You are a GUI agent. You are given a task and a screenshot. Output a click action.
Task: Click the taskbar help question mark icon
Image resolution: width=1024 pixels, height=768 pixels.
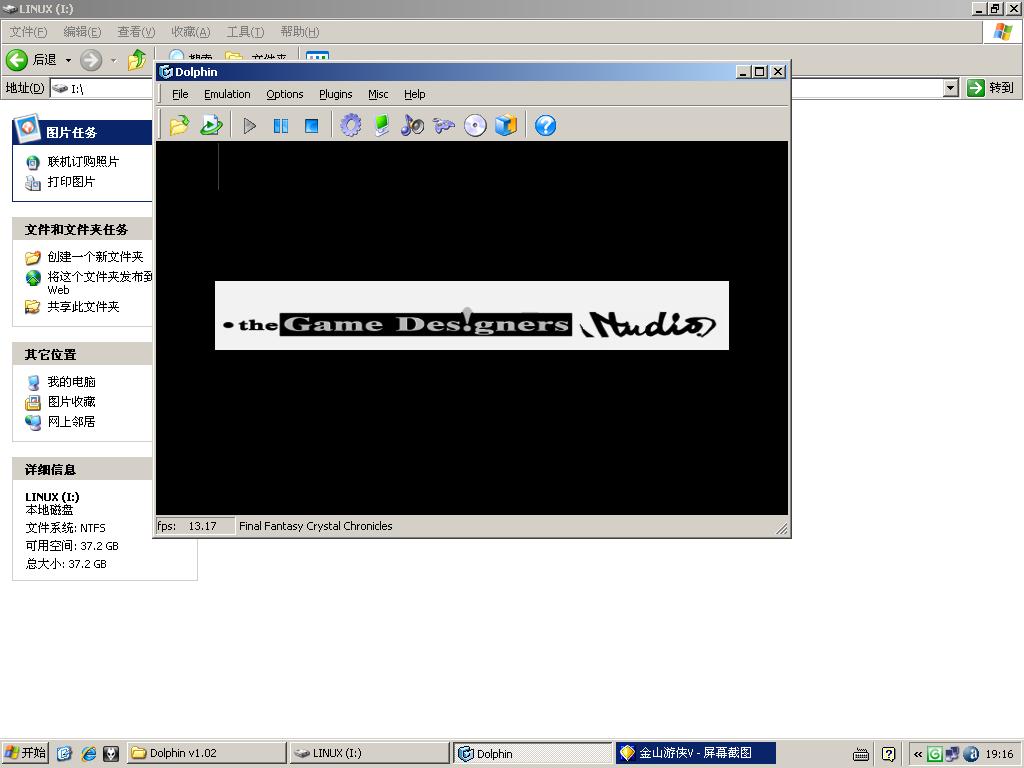(x=888, y=754)
